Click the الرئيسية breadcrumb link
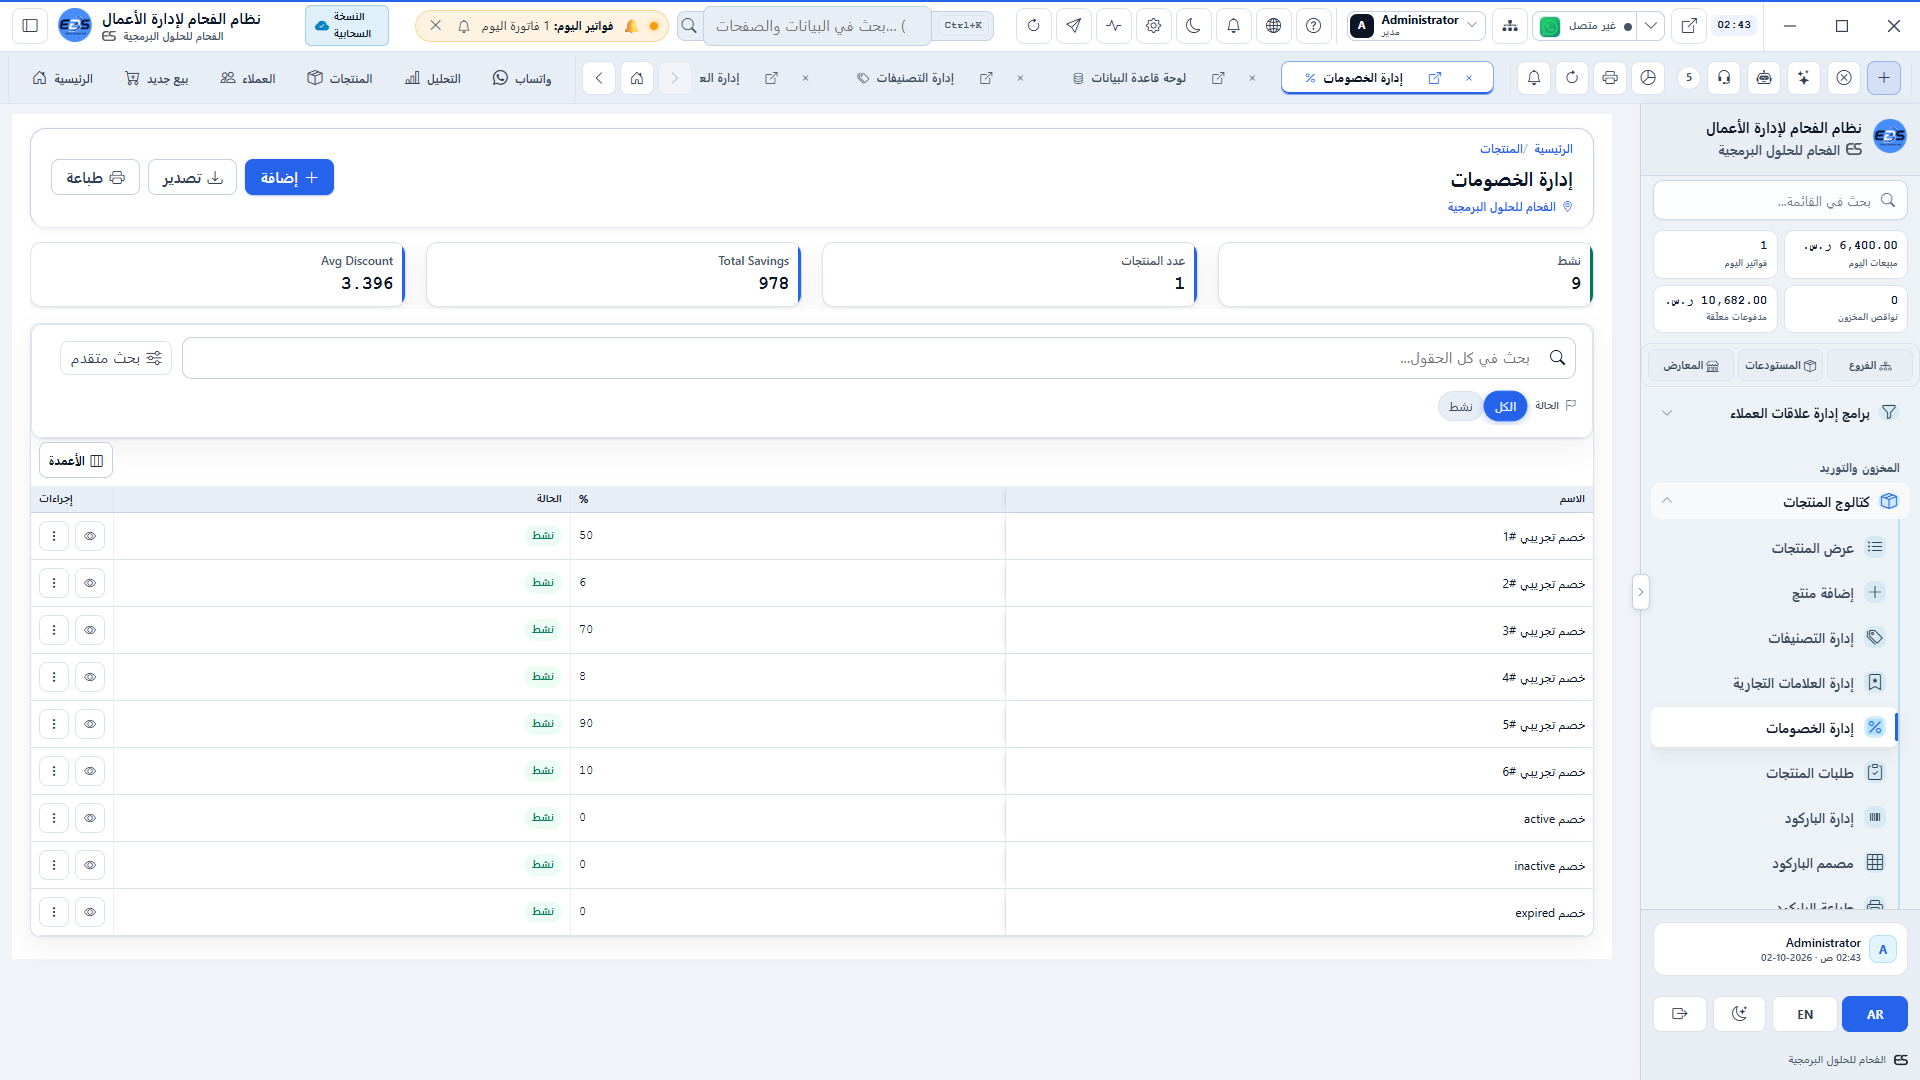The image size is (1920, 1080). click(1553, 149)
